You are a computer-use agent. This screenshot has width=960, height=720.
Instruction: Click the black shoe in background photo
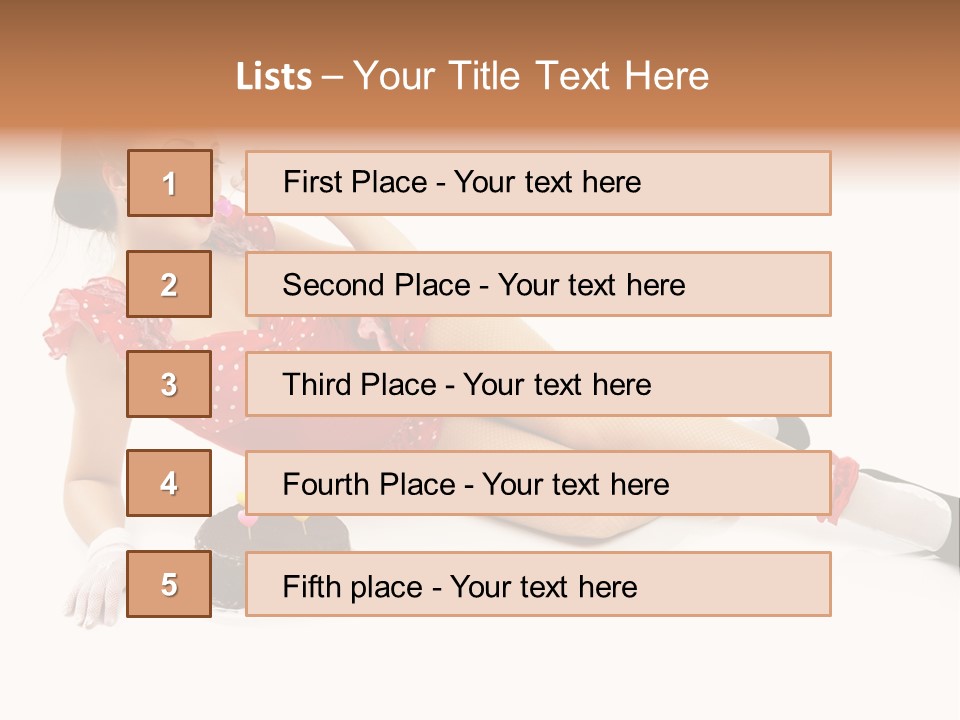(790, 432)
